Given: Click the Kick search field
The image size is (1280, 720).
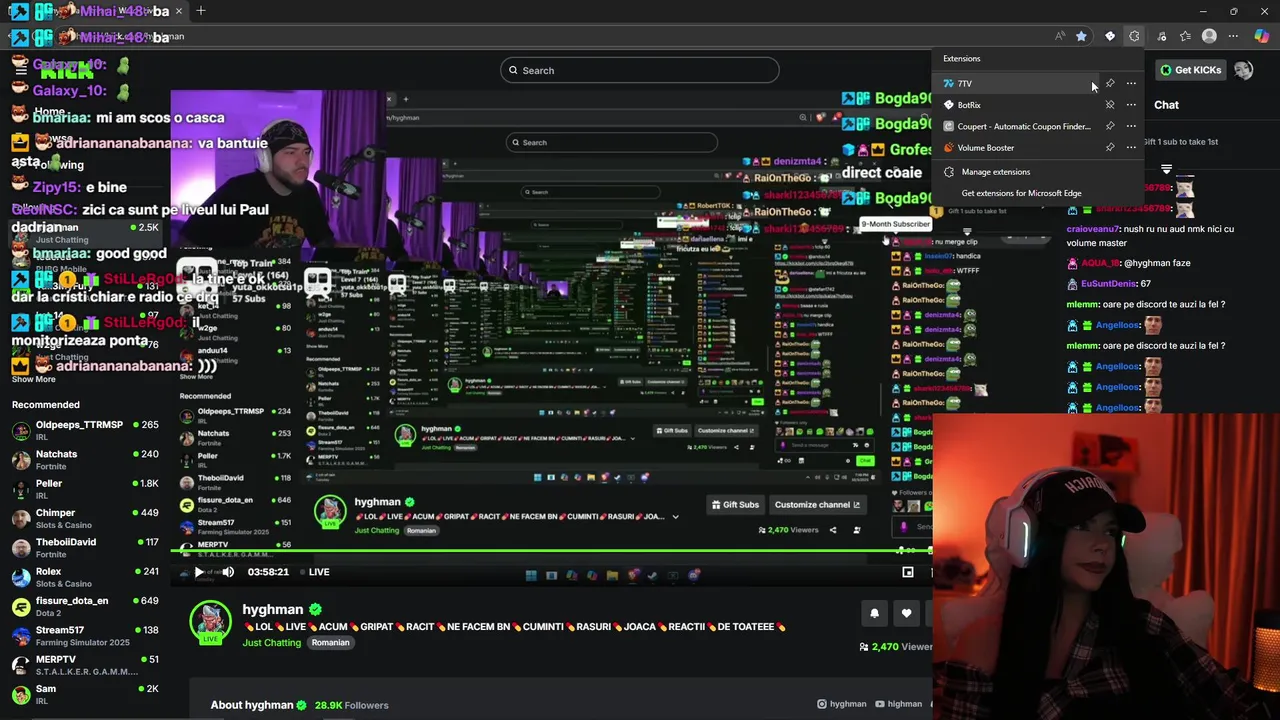Looking at the screenshot, I should [640, 70].
